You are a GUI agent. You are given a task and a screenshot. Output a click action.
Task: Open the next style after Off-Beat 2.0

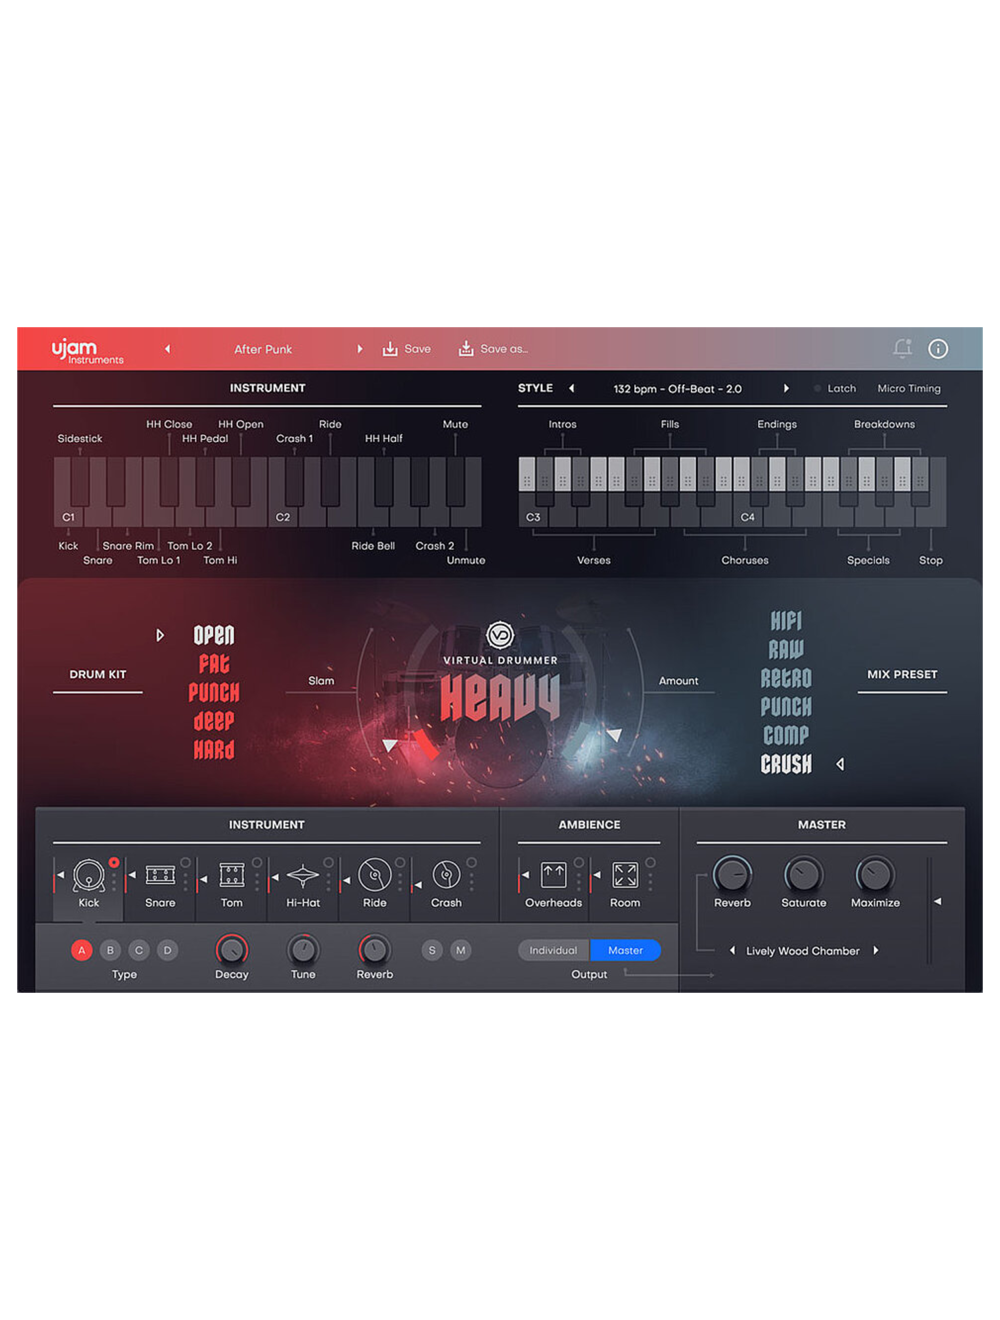click(787, 388)
